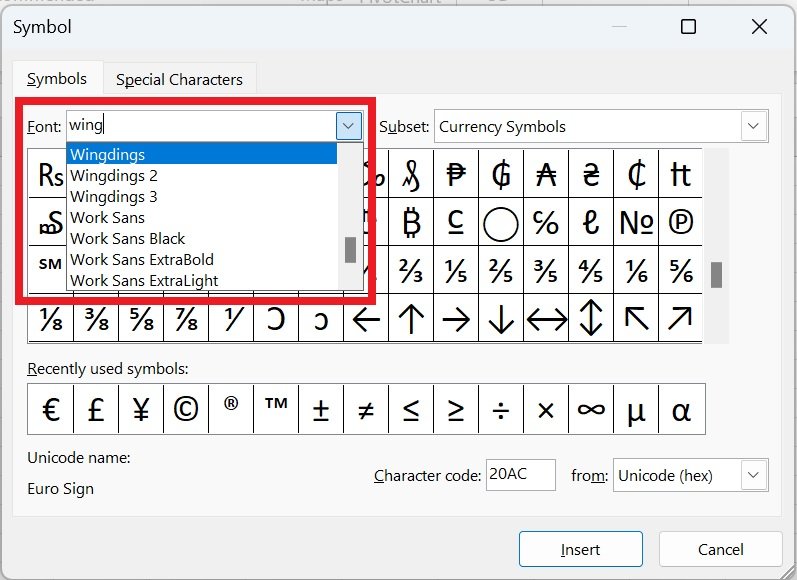Select the SM service mark symbol
The image size is (797, 580).
coord(50,264)
